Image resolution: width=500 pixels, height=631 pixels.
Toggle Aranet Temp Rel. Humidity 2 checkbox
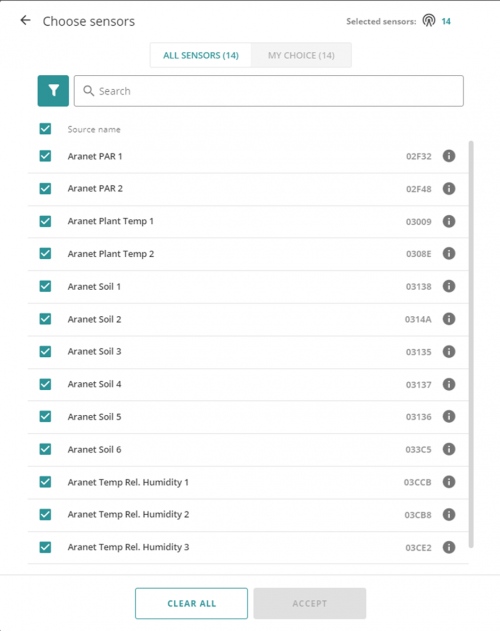click(x=45, y=514)
